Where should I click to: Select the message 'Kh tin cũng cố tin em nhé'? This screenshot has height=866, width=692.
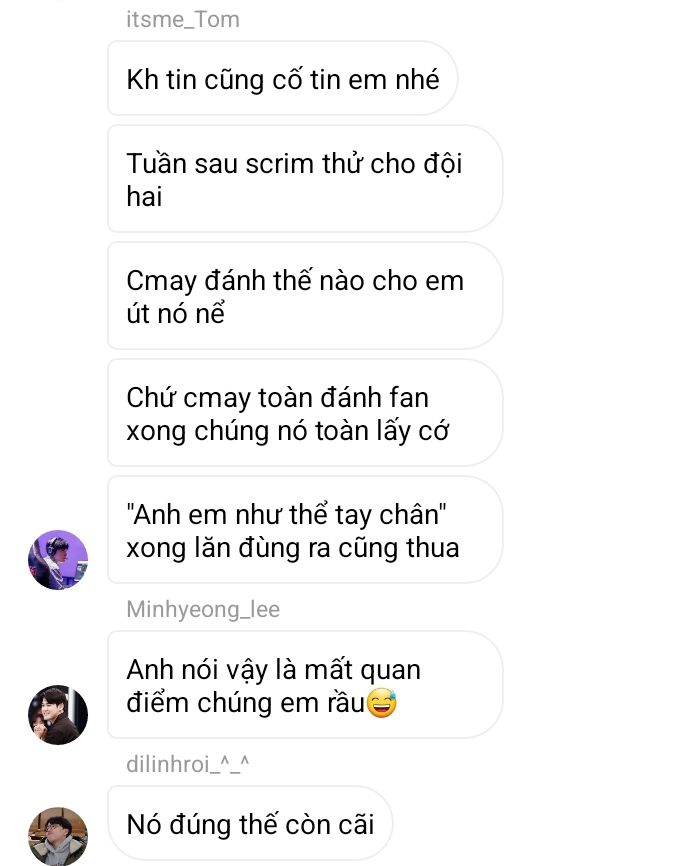(282, 78)
